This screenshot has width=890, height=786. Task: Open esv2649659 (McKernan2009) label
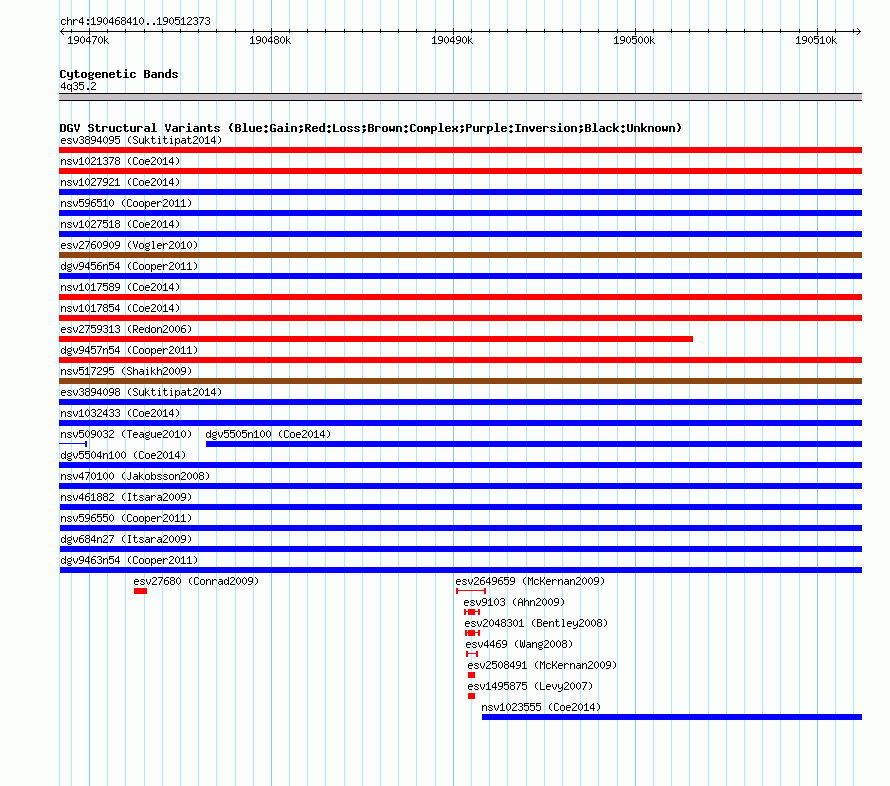530,581
